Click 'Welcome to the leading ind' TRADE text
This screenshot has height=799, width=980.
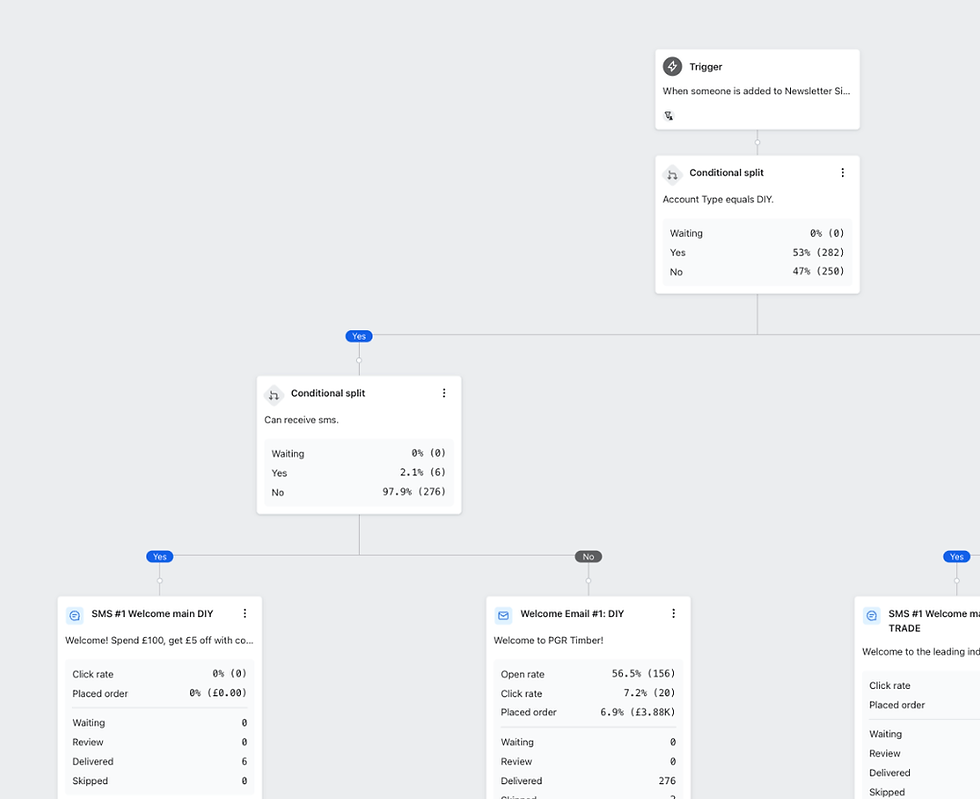point(921,652)
